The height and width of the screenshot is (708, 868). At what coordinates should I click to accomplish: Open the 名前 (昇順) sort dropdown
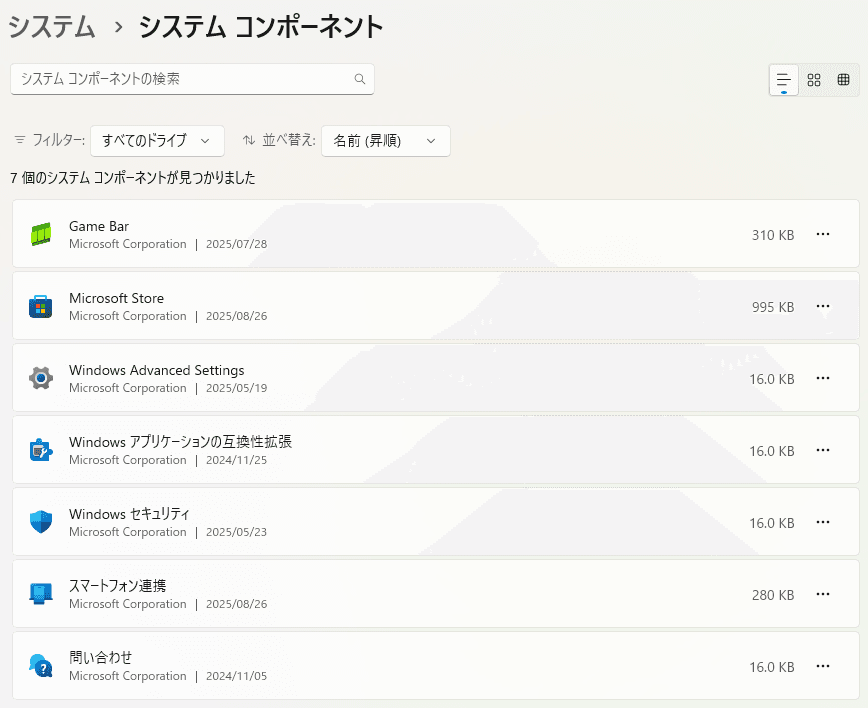click(x=386, y=141)
